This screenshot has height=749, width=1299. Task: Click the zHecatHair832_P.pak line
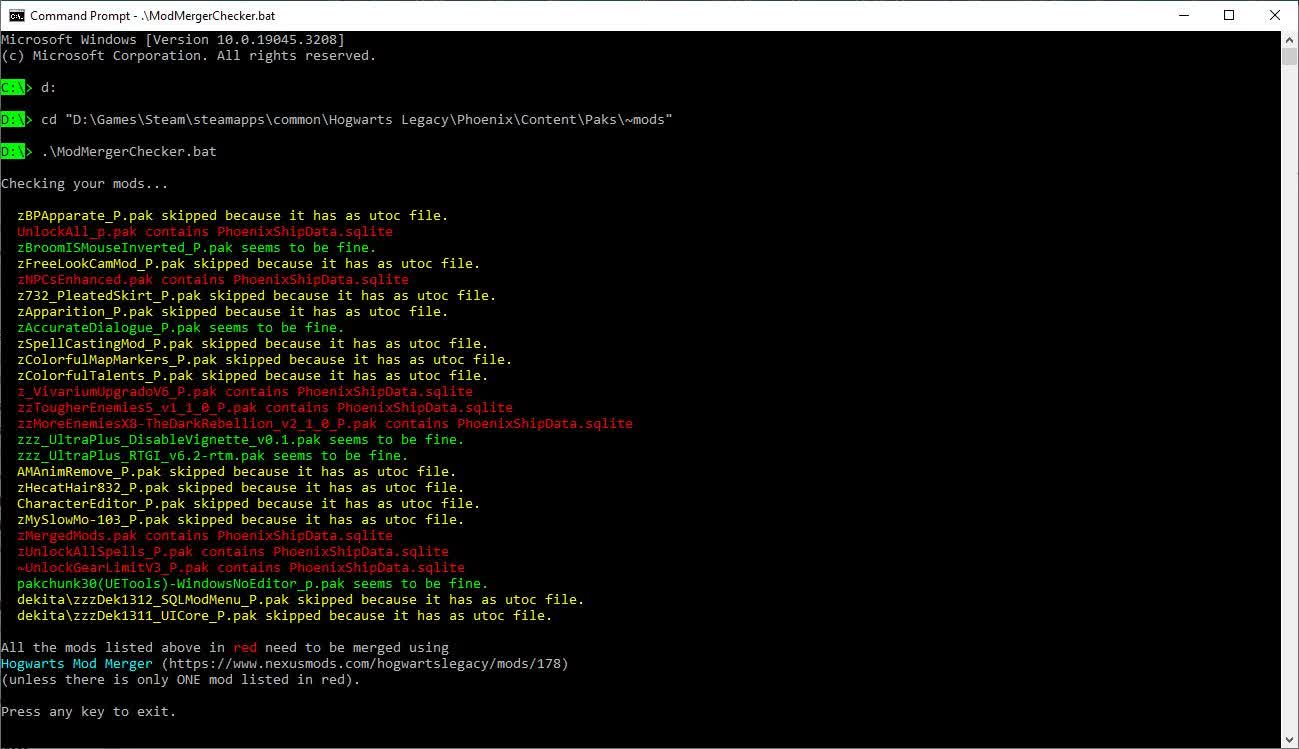coord(241,488)
